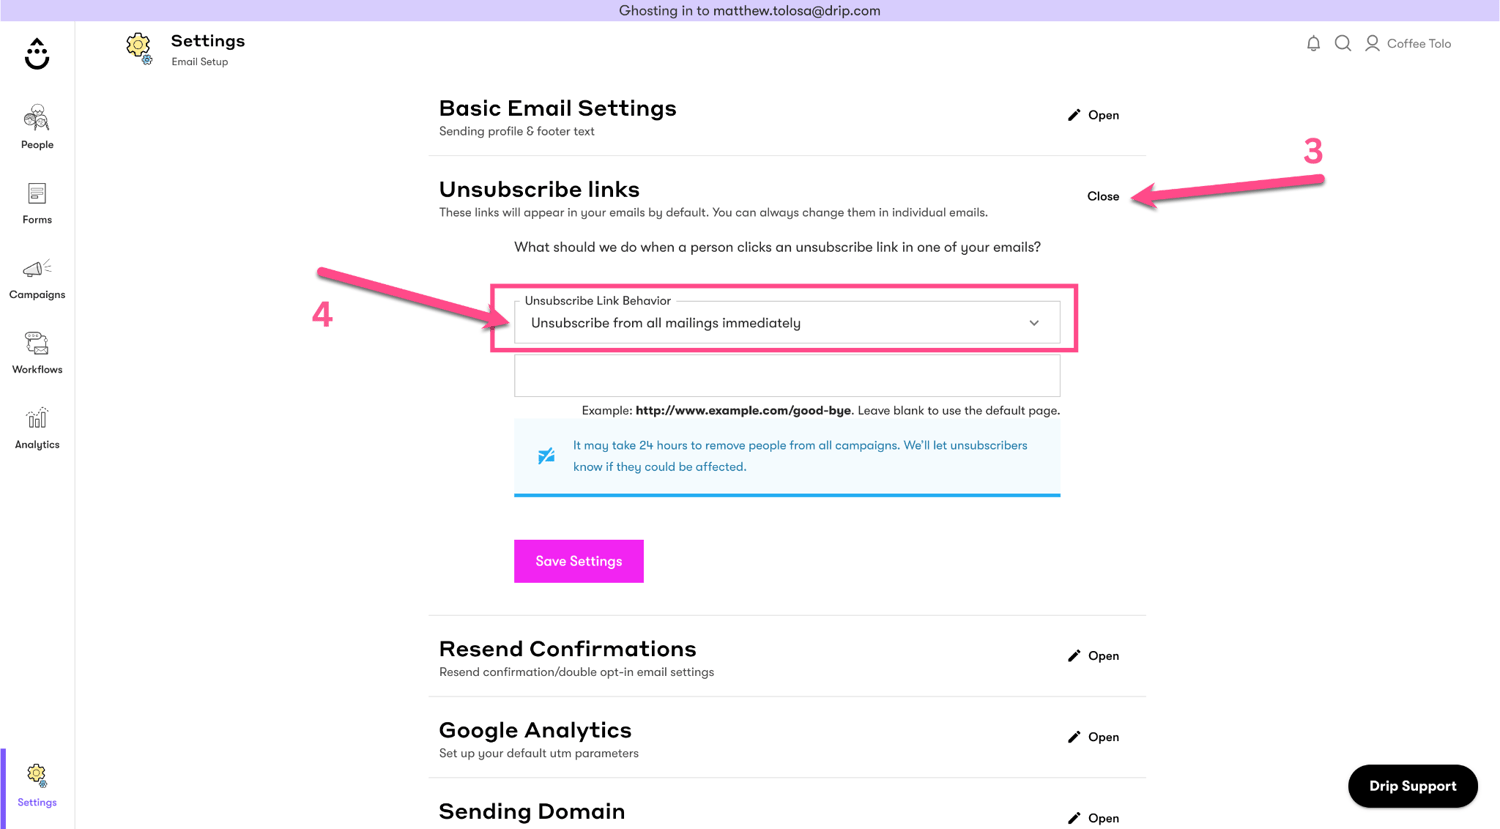Click the notifications bell icon
This screenshot has height=829, width=1500.
tap(1313, 44)
